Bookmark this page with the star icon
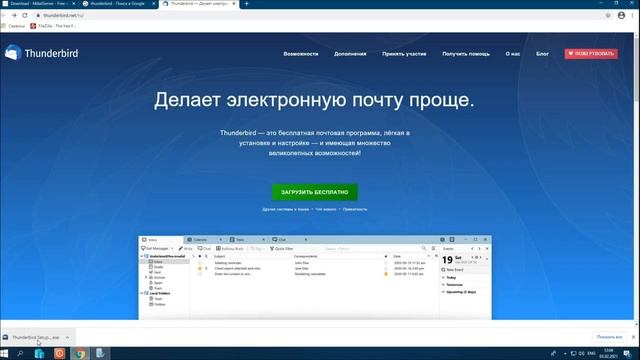 click(x=608, y=15)
